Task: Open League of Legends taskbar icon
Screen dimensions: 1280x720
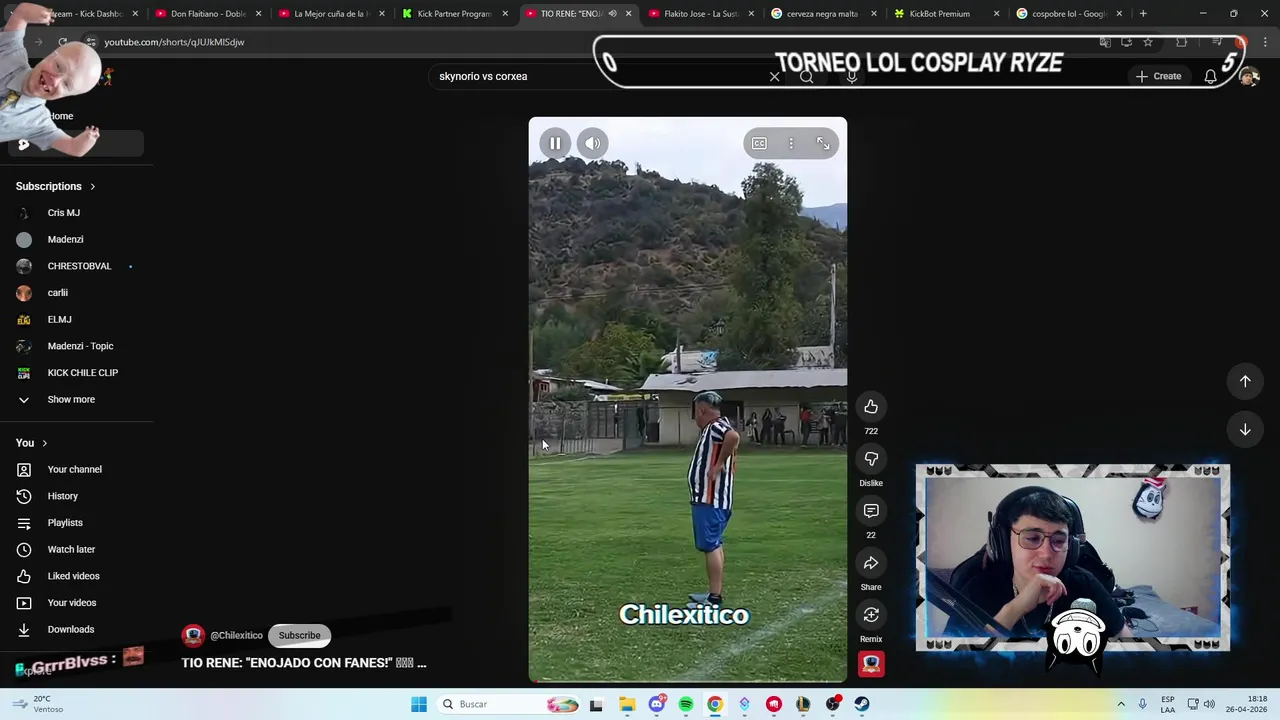Action: (x=803, y=704)
